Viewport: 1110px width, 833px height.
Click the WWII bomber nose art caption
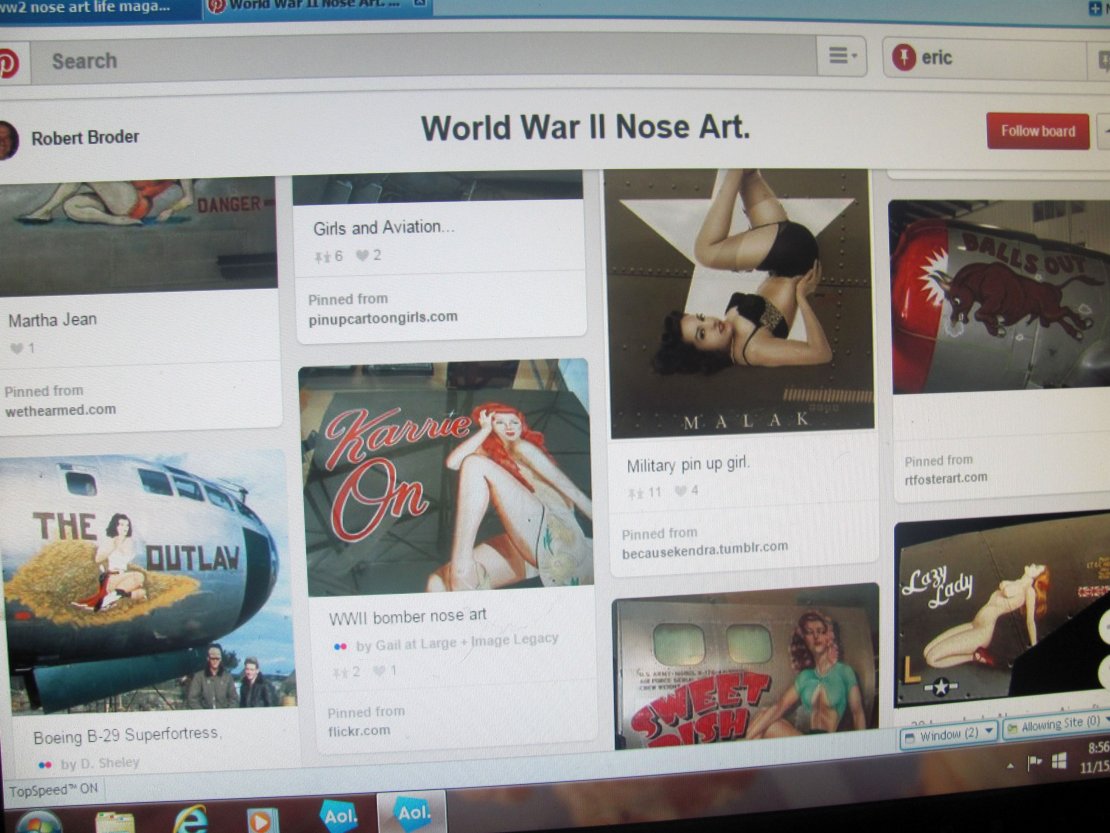(x=408, y=616)
